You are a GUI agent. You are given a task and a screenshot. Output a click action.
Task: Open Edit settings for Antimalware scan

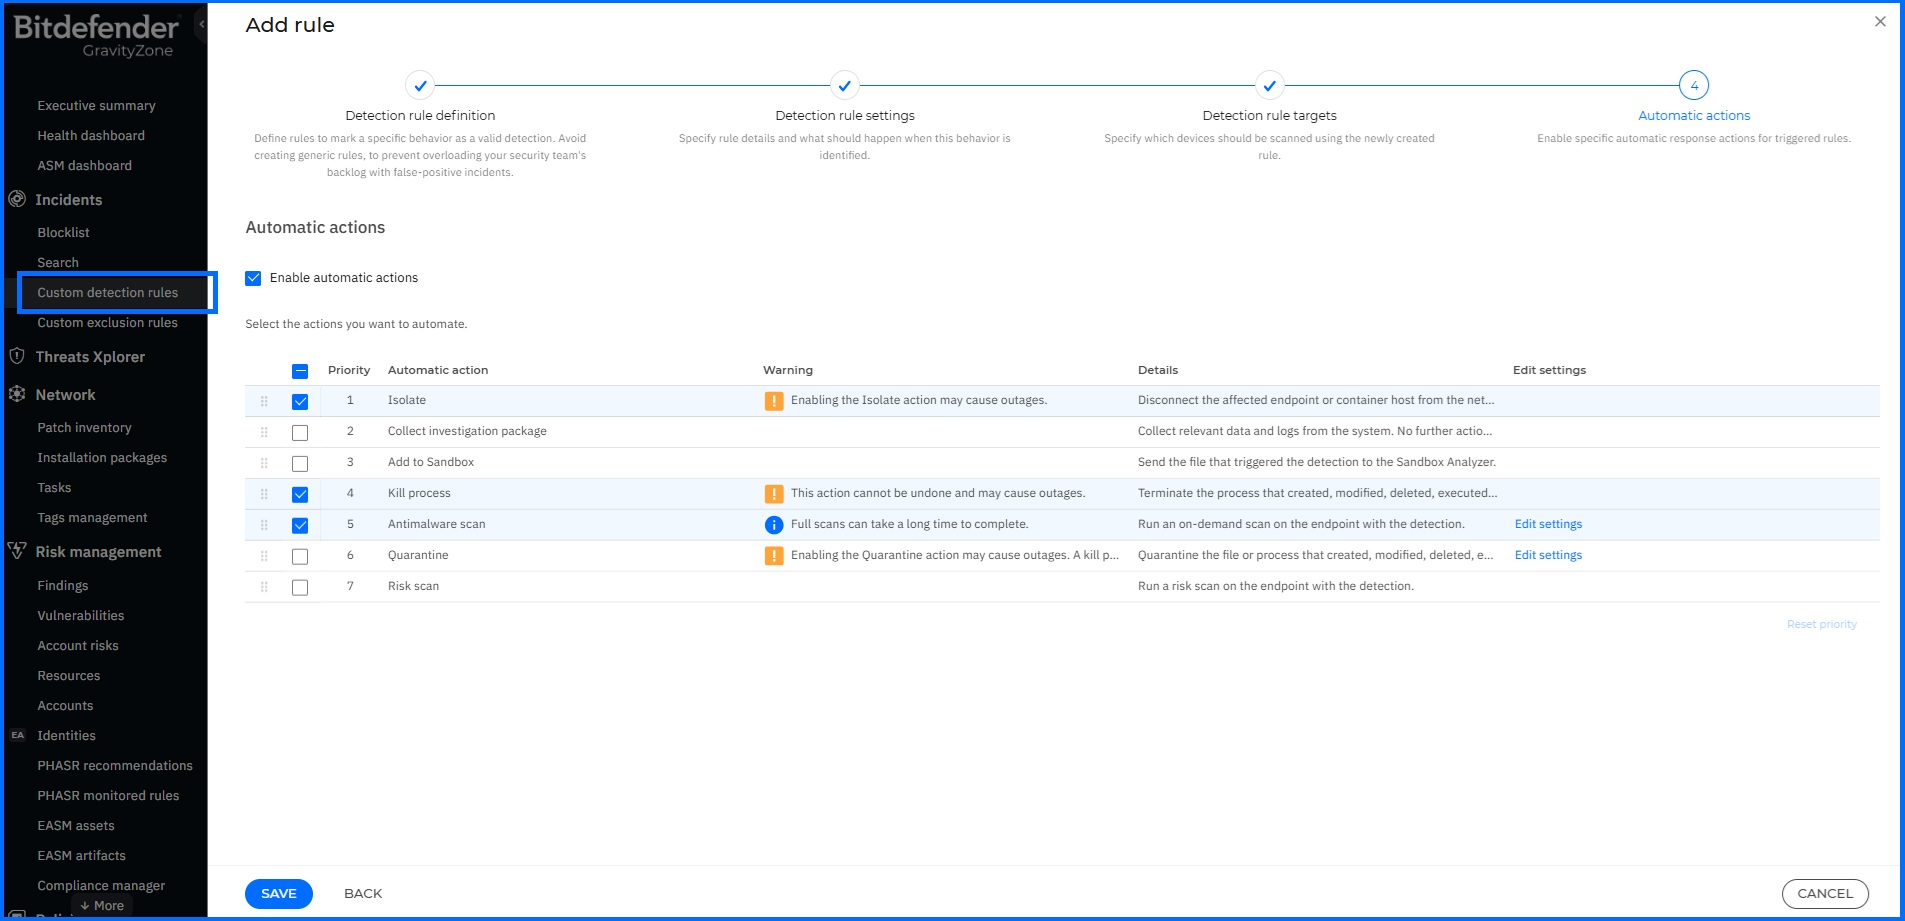(1548, 523)
